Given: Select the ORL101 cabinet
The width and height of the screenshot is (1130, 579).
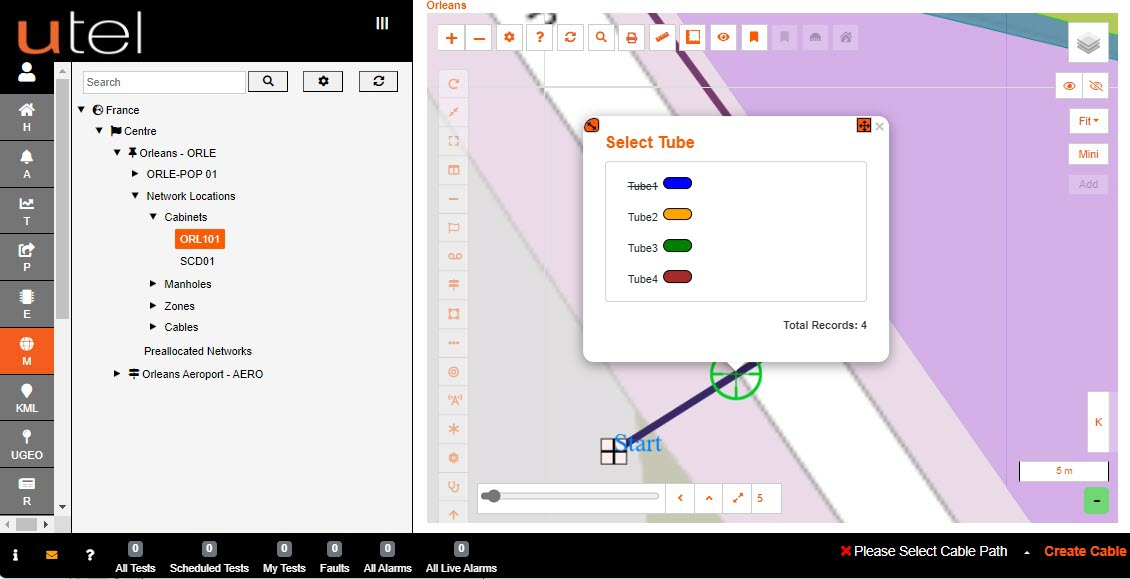Looking at the screenshot, I should [x=200, y=239].
